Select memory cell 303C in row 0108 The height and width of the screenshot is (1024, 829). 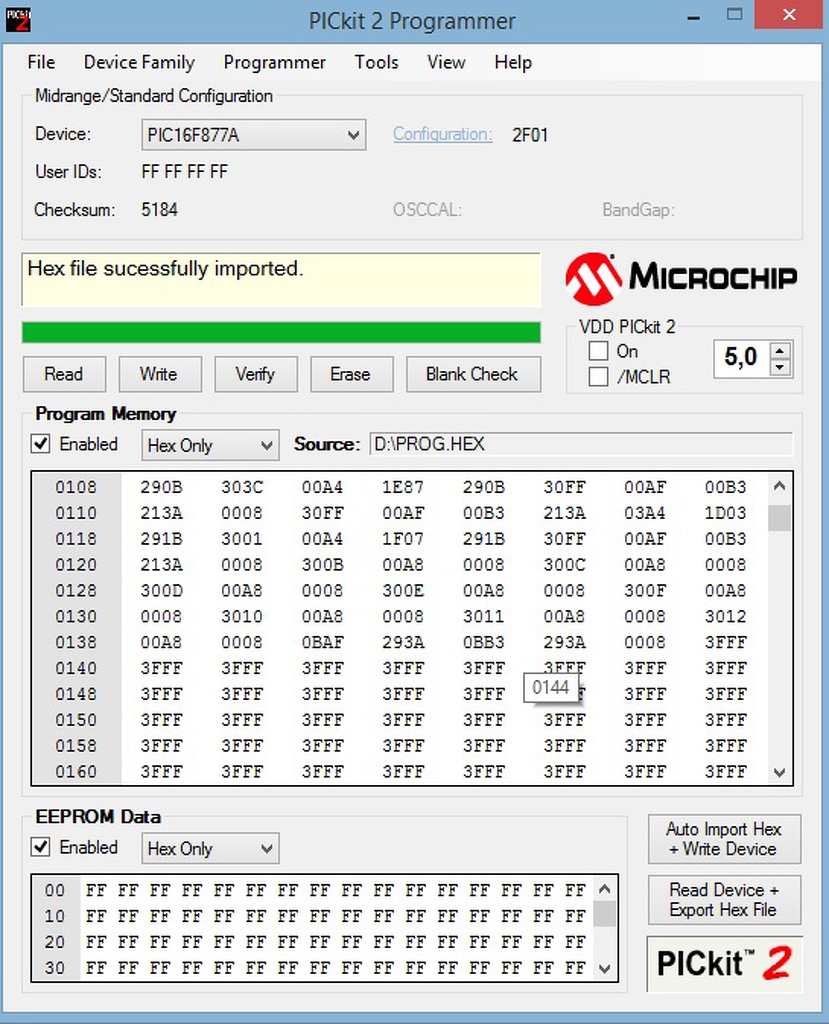point(242,487)
